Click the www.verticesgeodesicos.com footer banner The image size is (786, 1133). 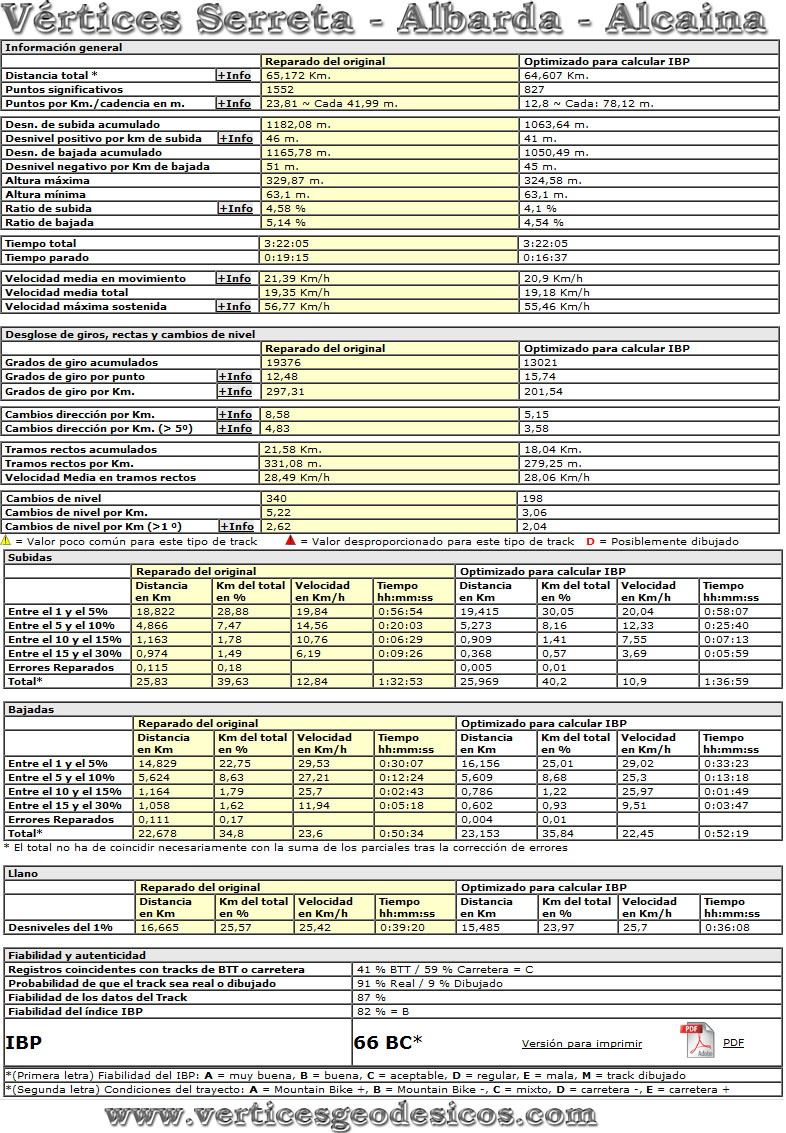(350, 1115)
